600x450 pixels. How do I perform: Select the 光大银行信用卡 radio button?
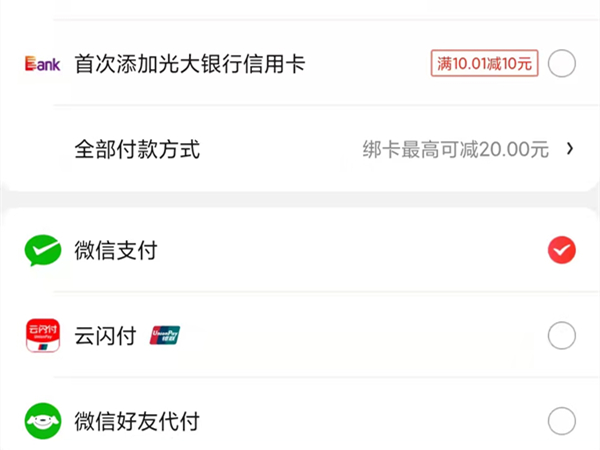pyautogui.click(x=562, y=65)
